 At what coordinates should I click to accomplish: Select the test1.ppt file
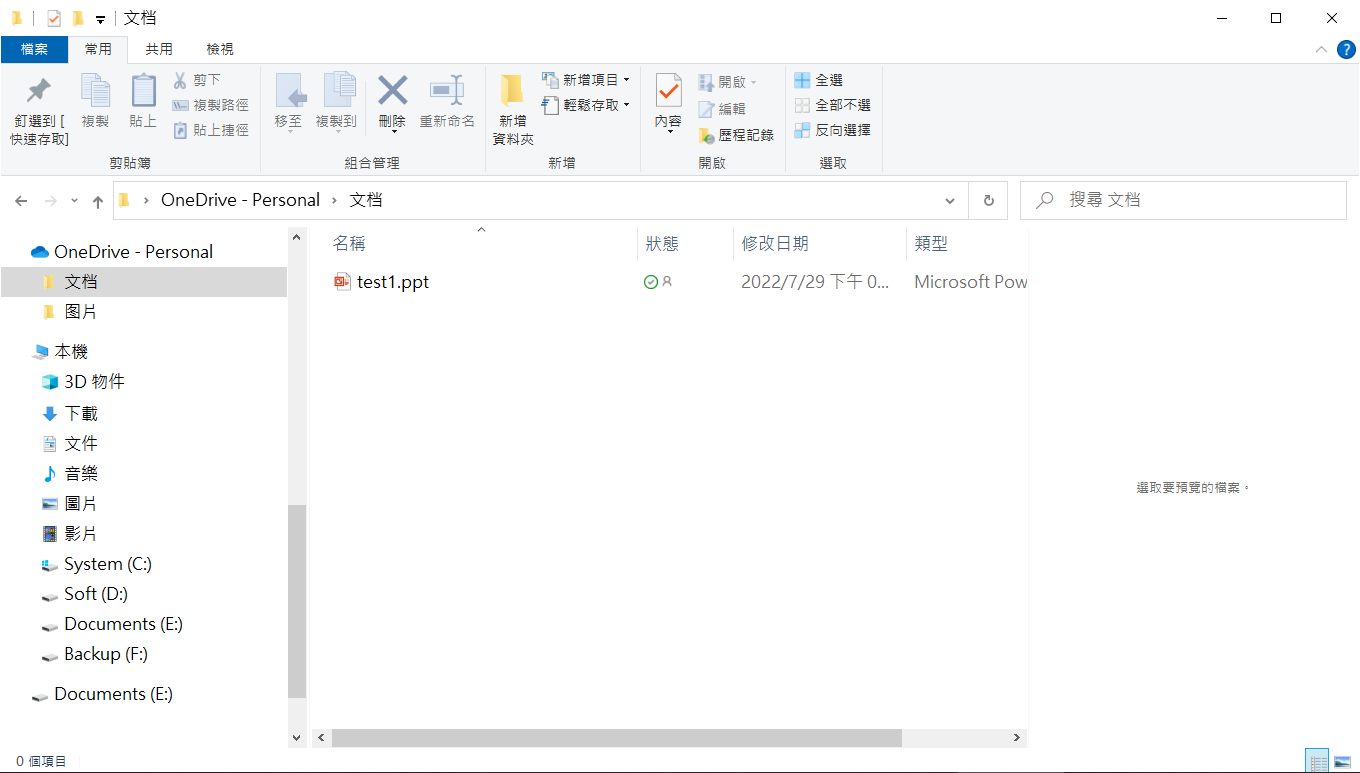(x=392, y=282)
